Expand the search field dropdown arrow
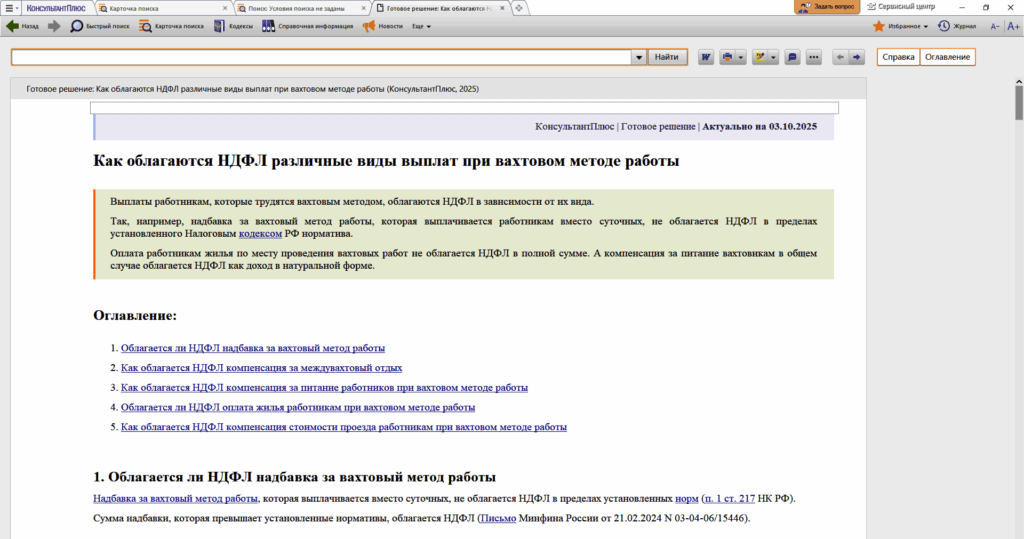Screen dimensions: 1024x539 638,57
